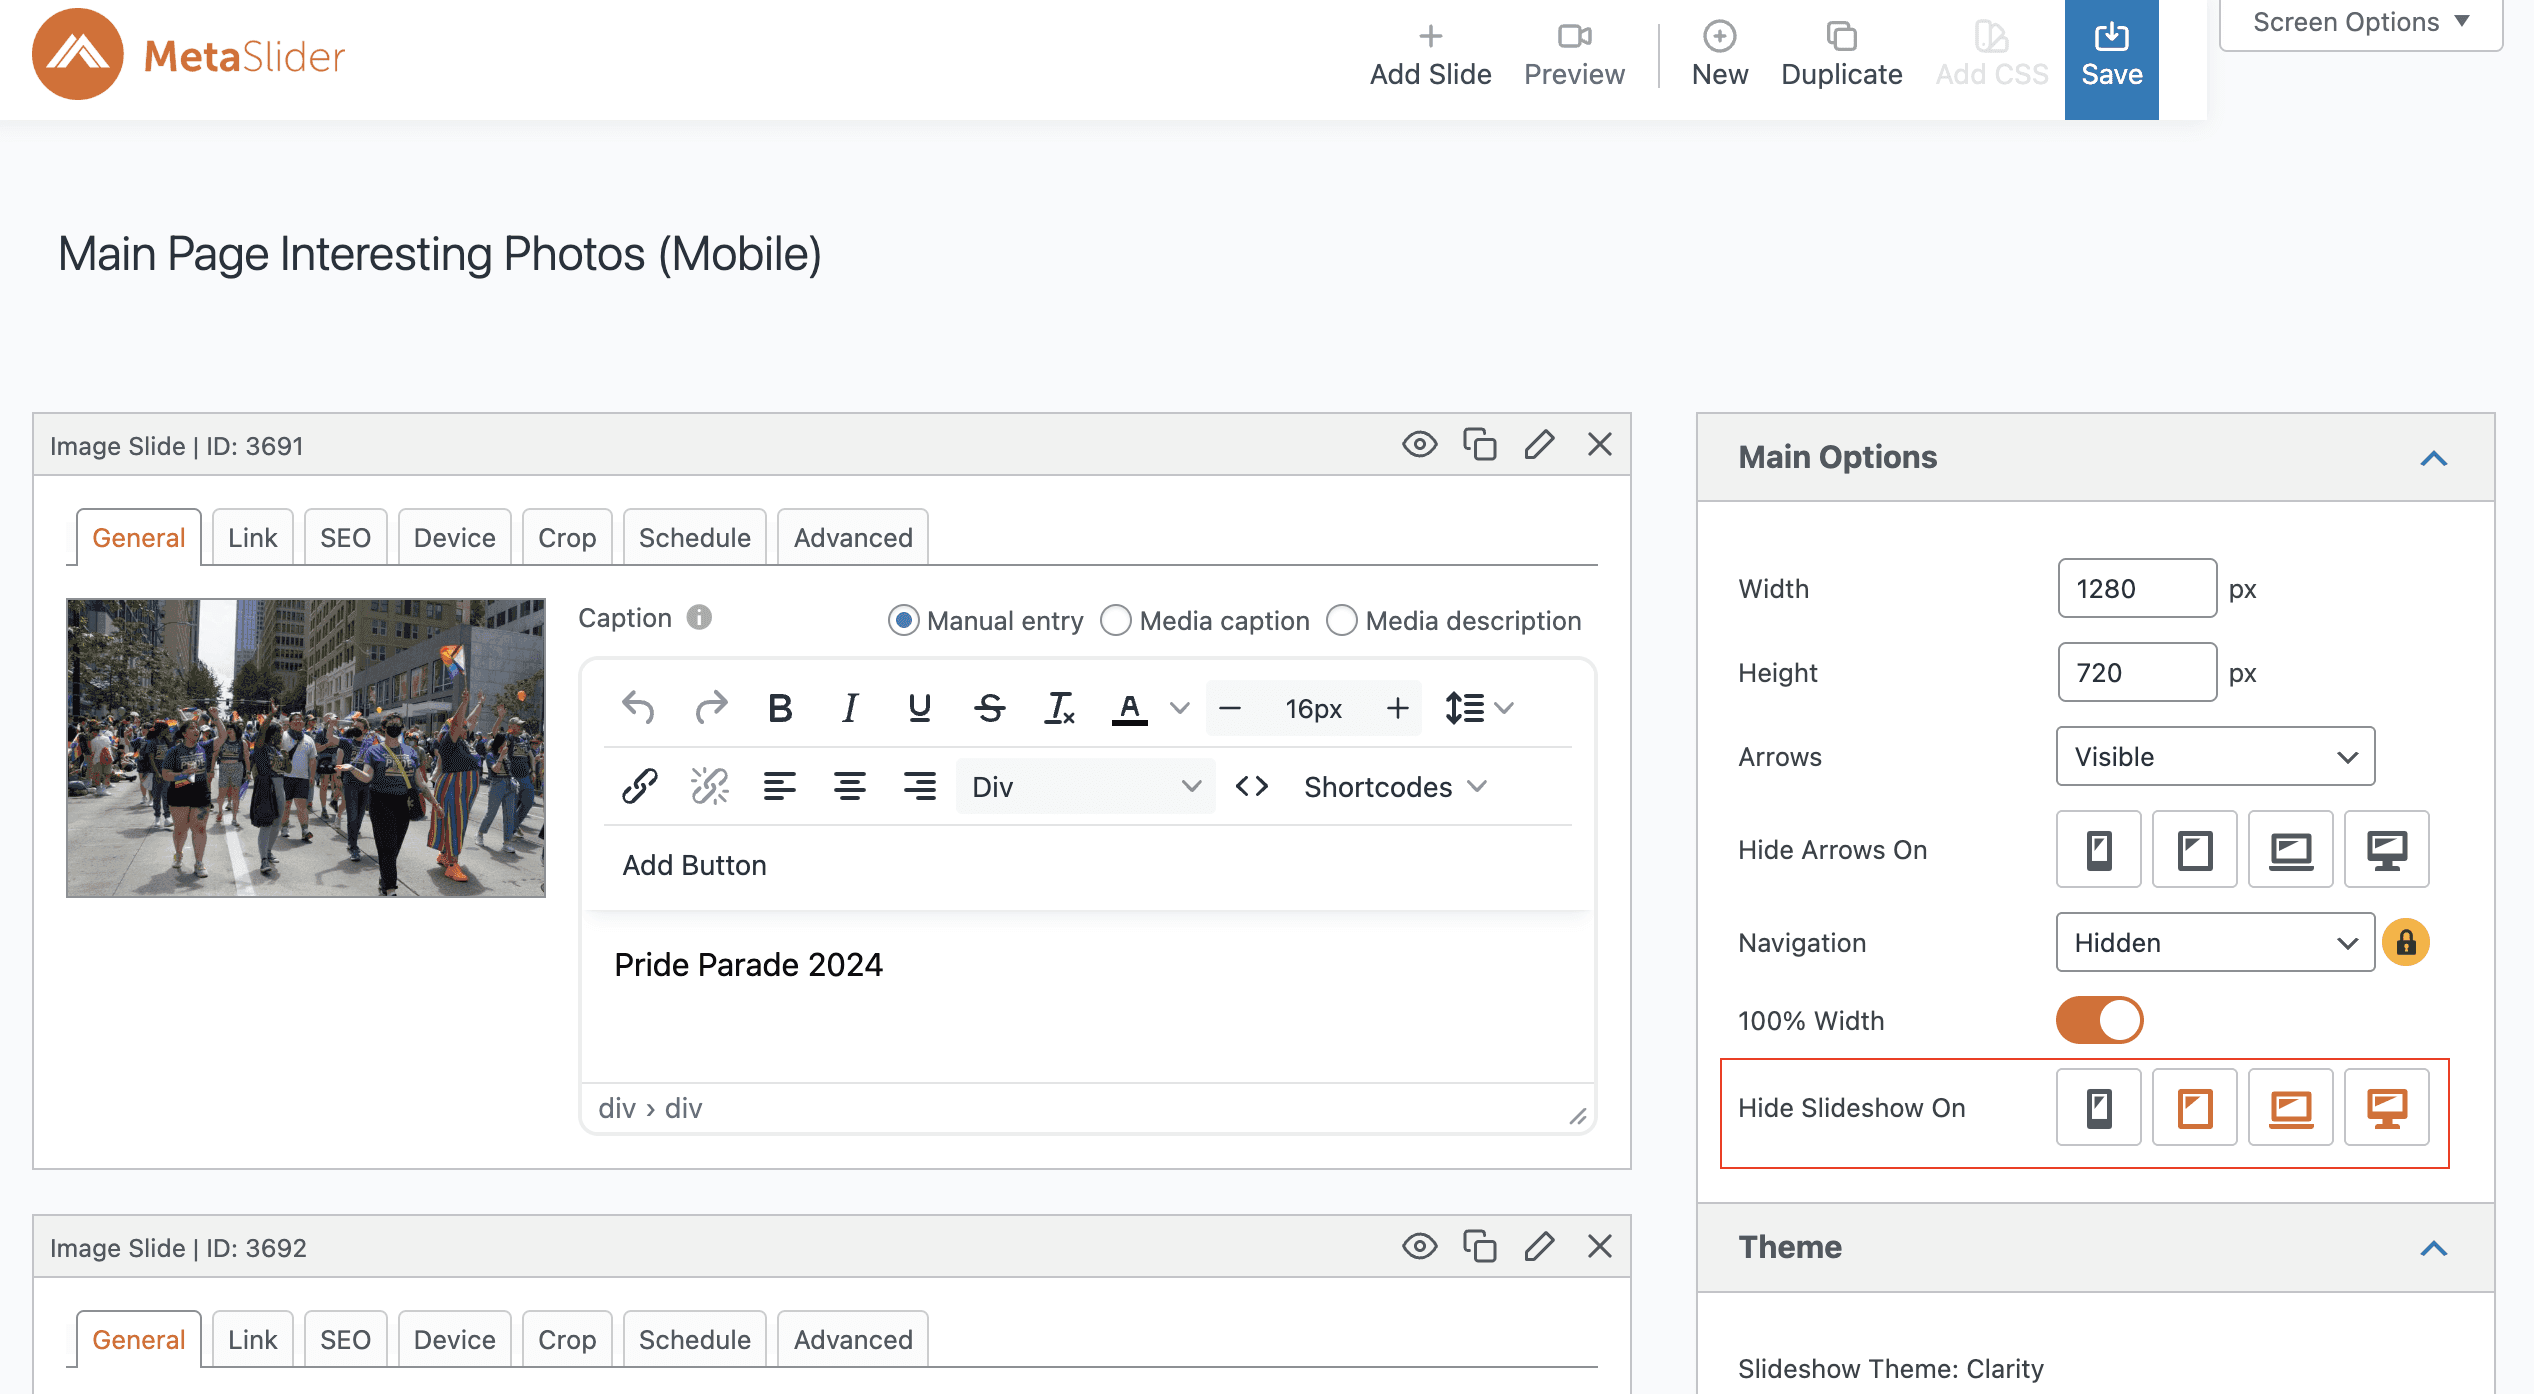Open the Arrows Visible dropdown
The height and width of the screenshot is (1394, 2534).
click(2215, 756)
